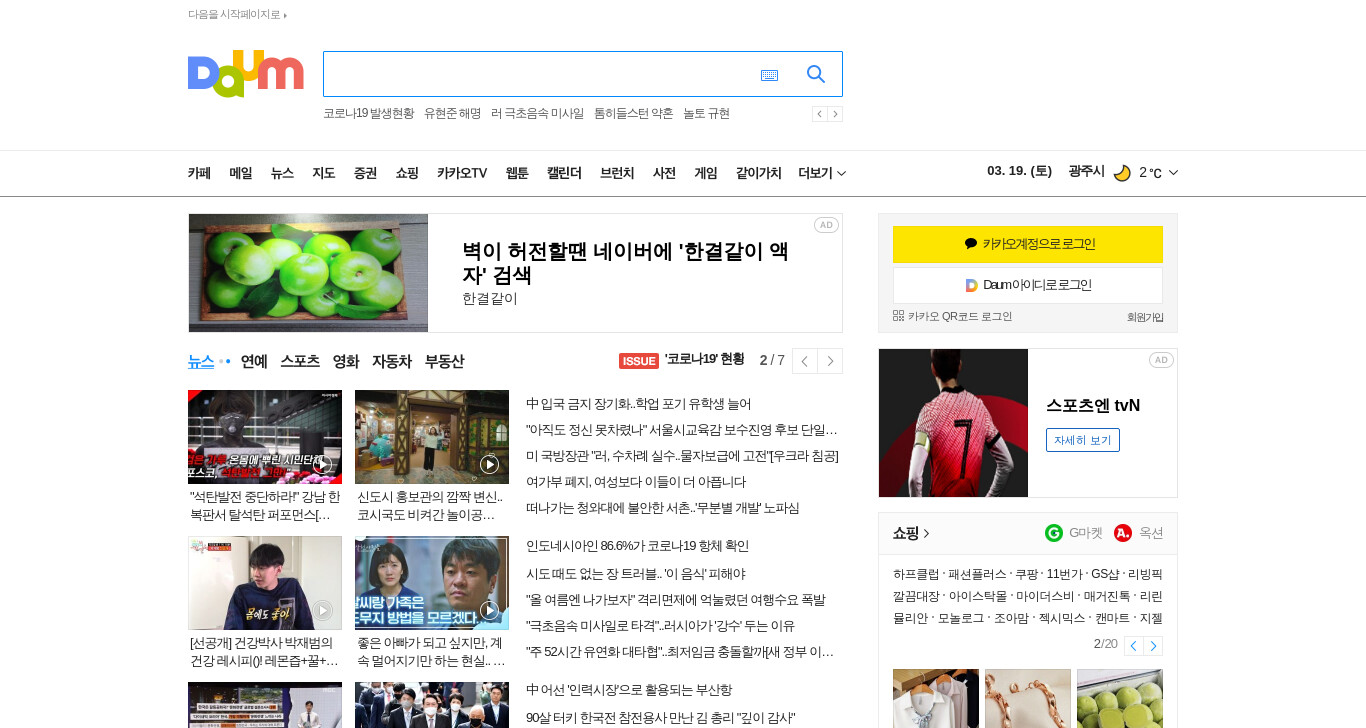The height and width of the screenshot is (728, 1366).
Task: Click the 광주시 location text
Action: pos(1086,172)
